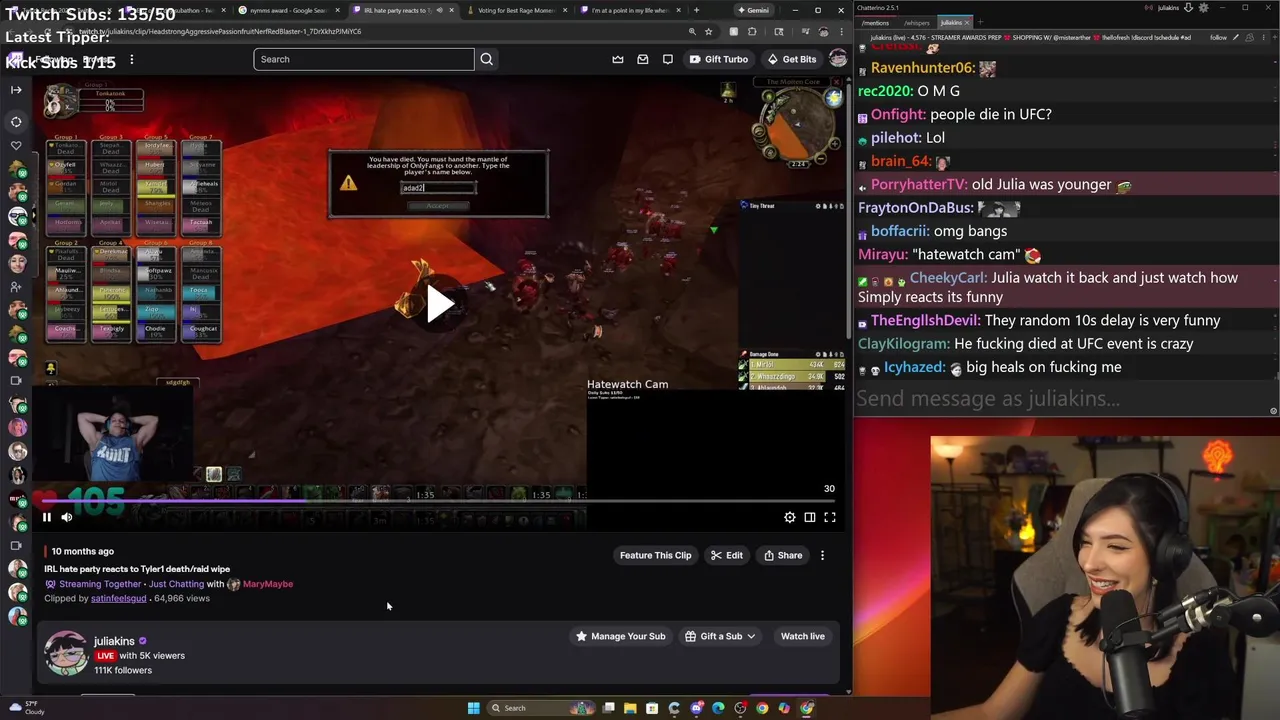Open the MaryMaybe channel link
Viewport: 1280px width, 720px height.
[268, 584]
